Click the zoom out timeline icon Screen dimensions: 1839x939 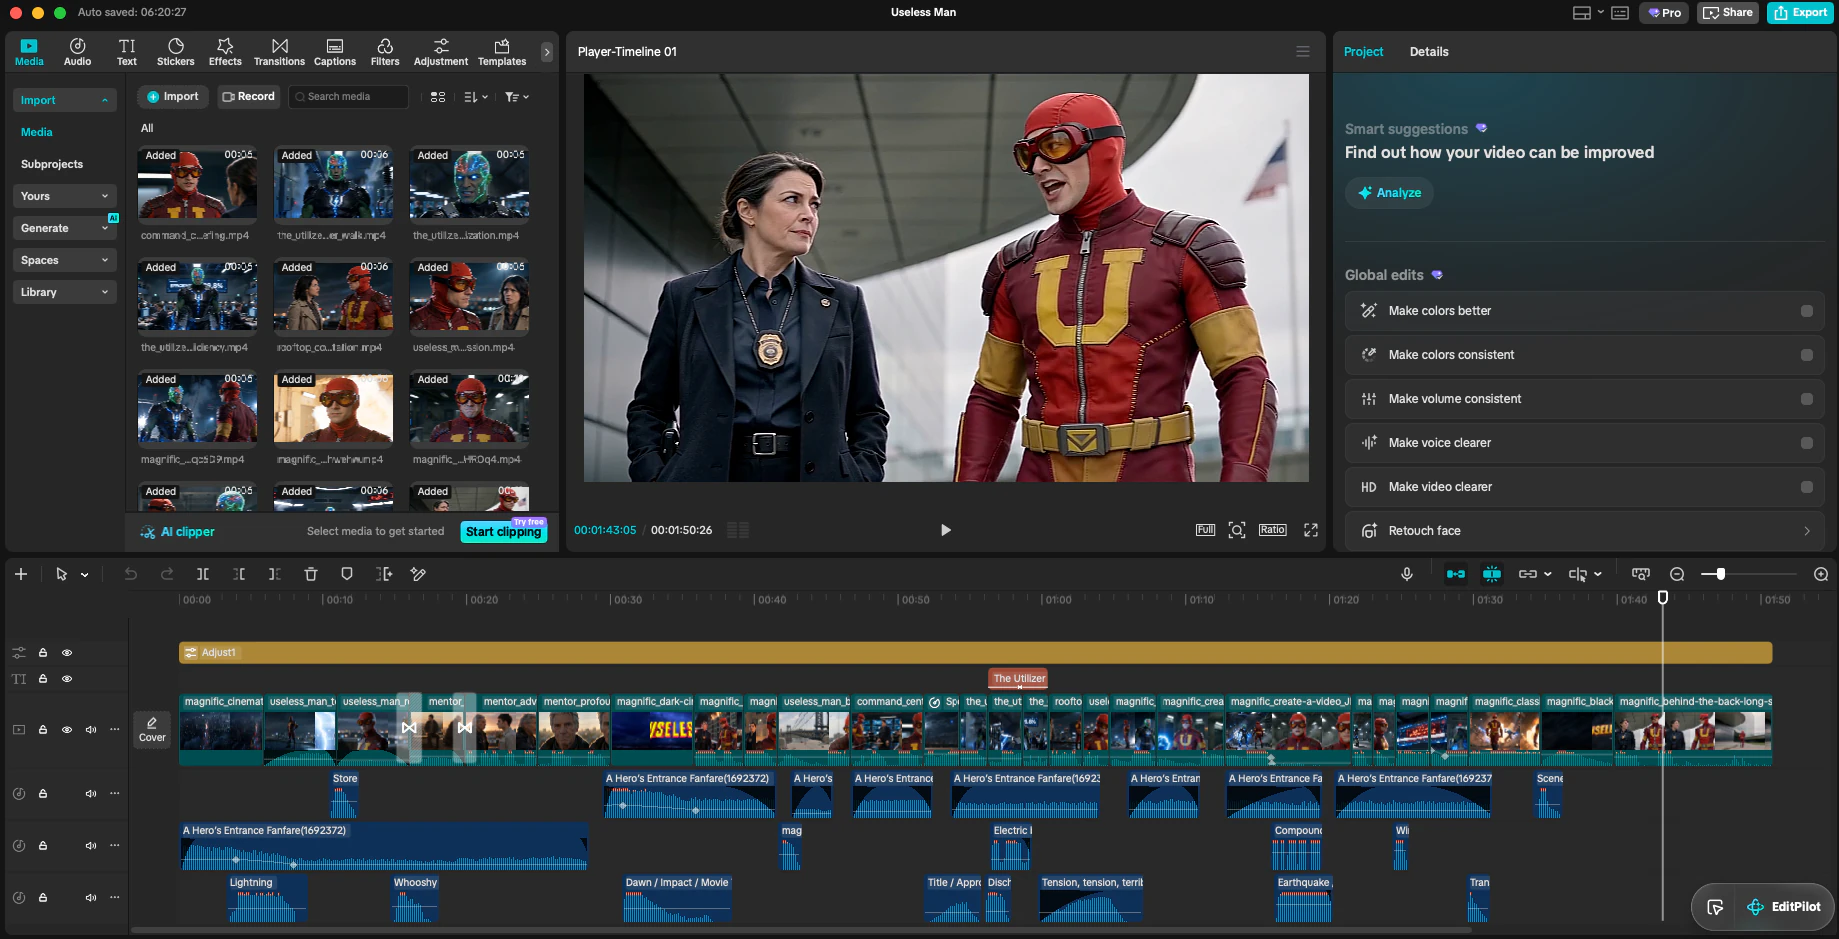(x=1677, y=574)
